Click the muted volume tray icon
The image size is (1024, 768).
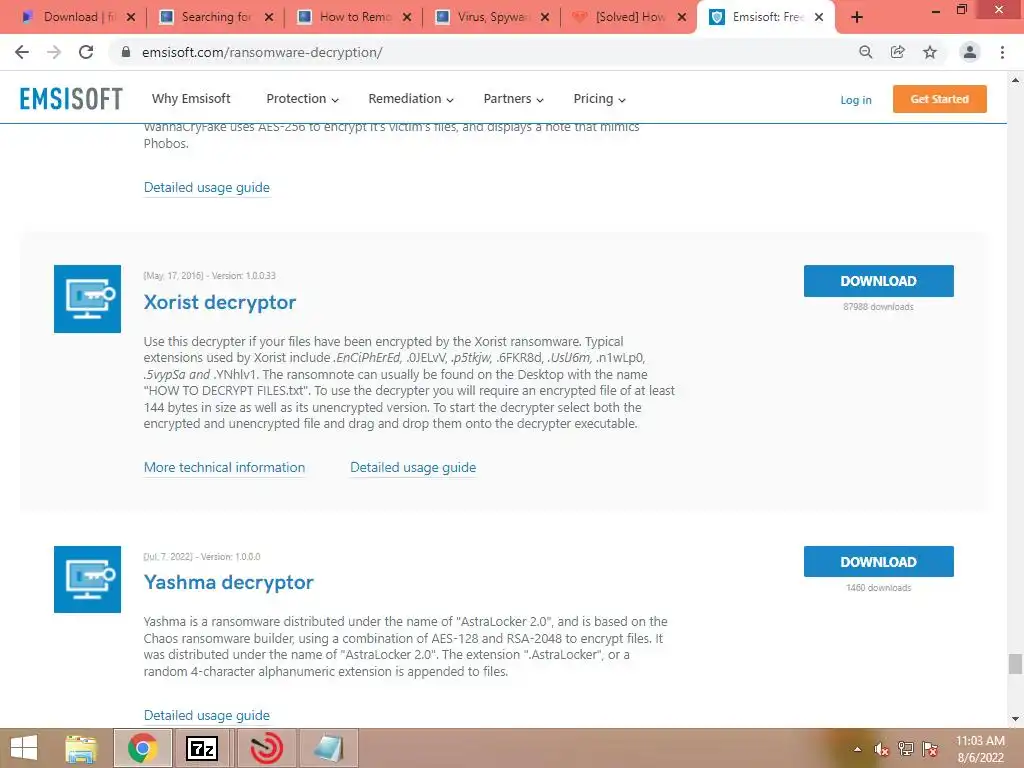tap(881, 749)
